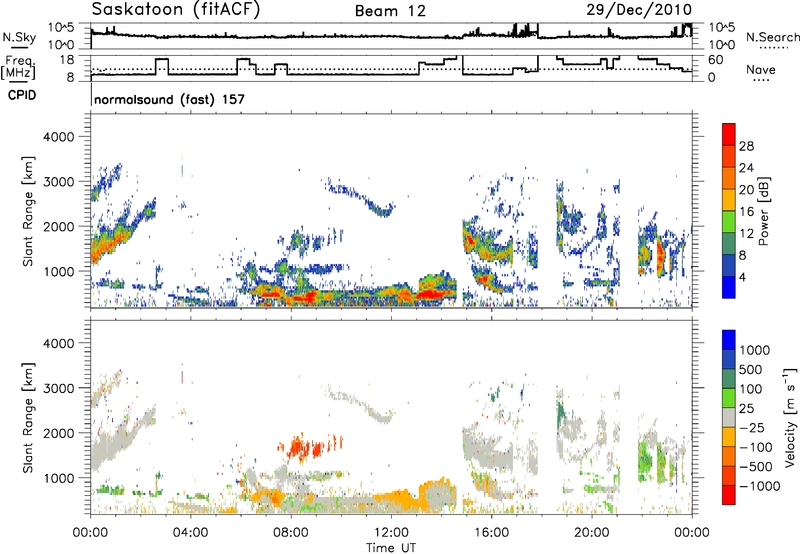
Task: Pick the light green segment of power colorbar
Action: pos(729,222)
